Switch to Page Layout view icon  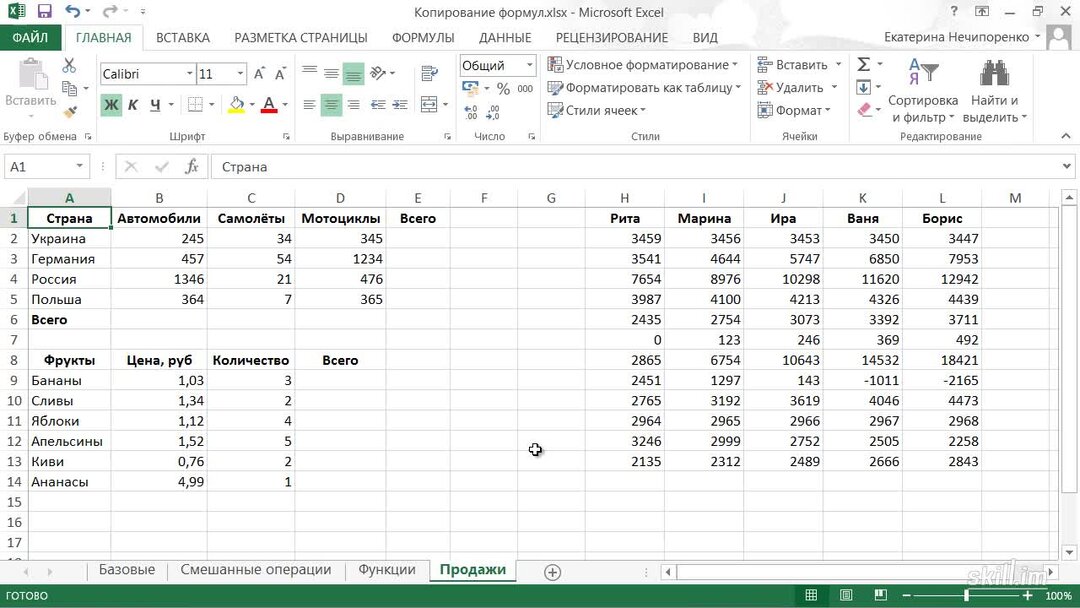click(846, 595)
